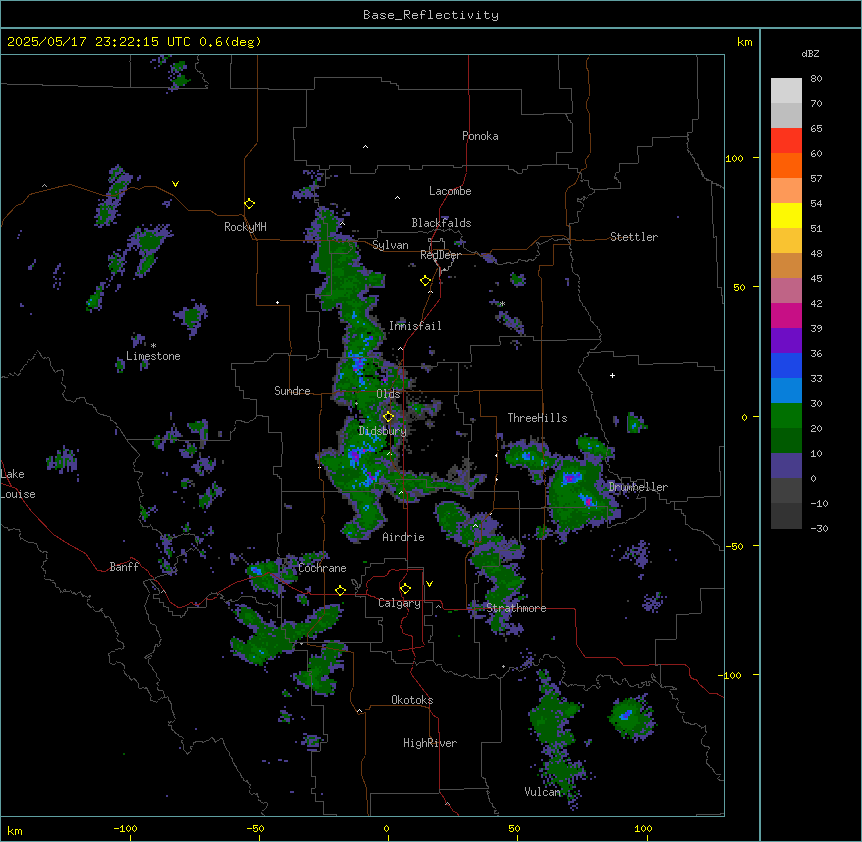Choose the slate 10-0 dBZ legend swatch
The width and height of the screenshot is (862, 842).
coord(786,466)
